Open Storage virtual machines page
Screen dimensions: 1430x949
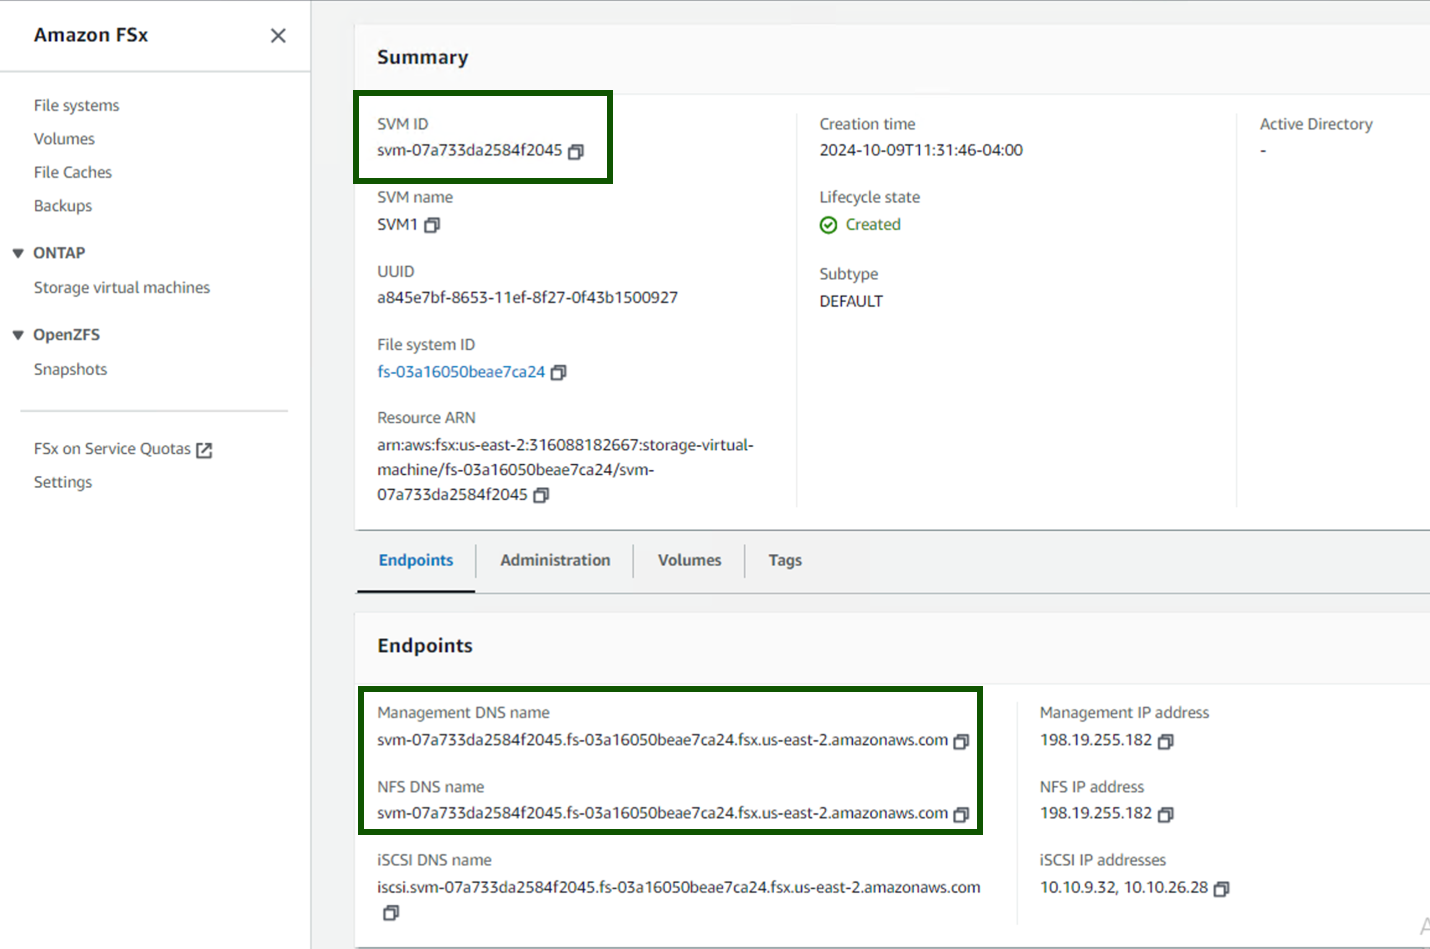122,288
